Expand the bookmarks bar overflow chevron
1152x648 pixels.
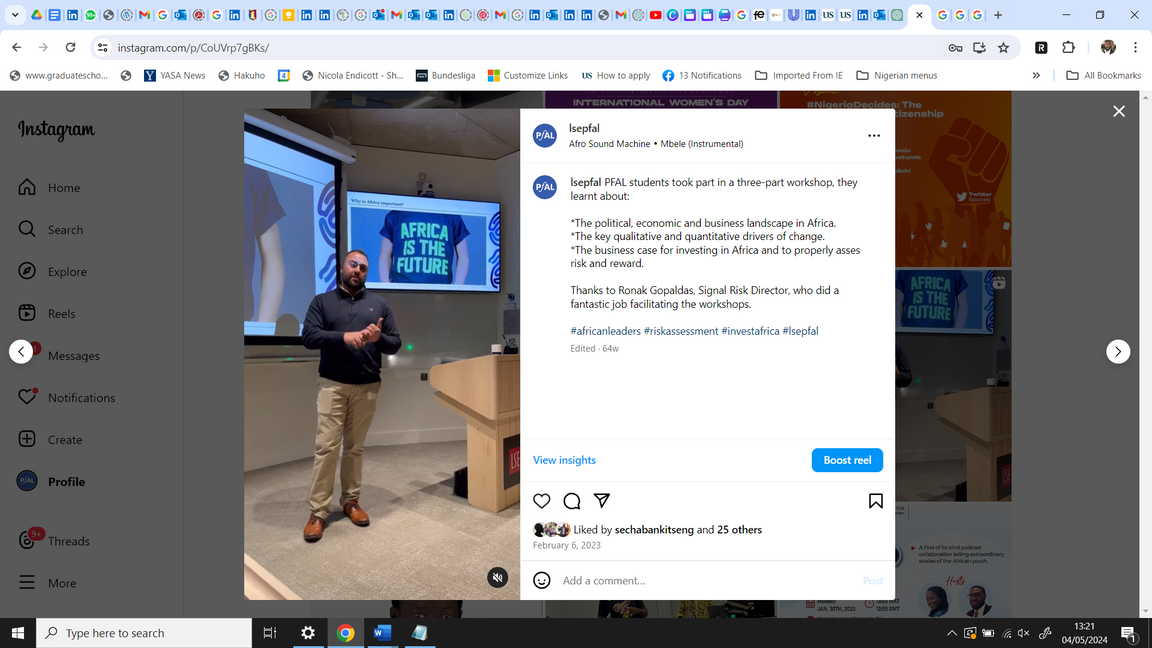pos(1036,75)
